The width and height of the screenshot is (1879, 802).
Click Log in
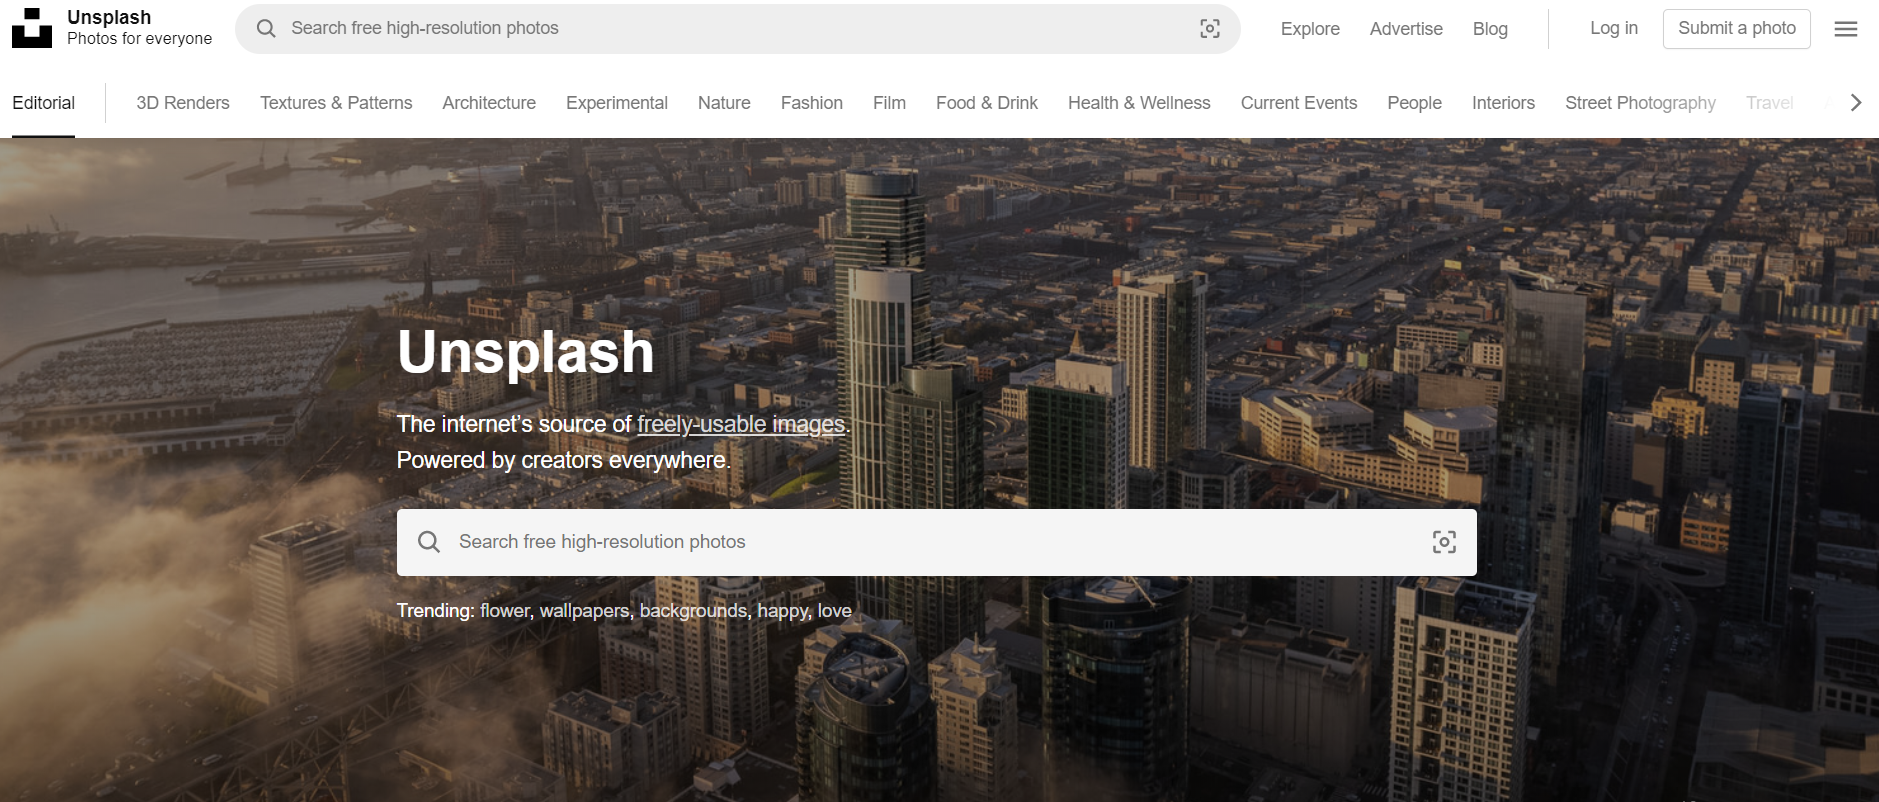coord(1614,28)
